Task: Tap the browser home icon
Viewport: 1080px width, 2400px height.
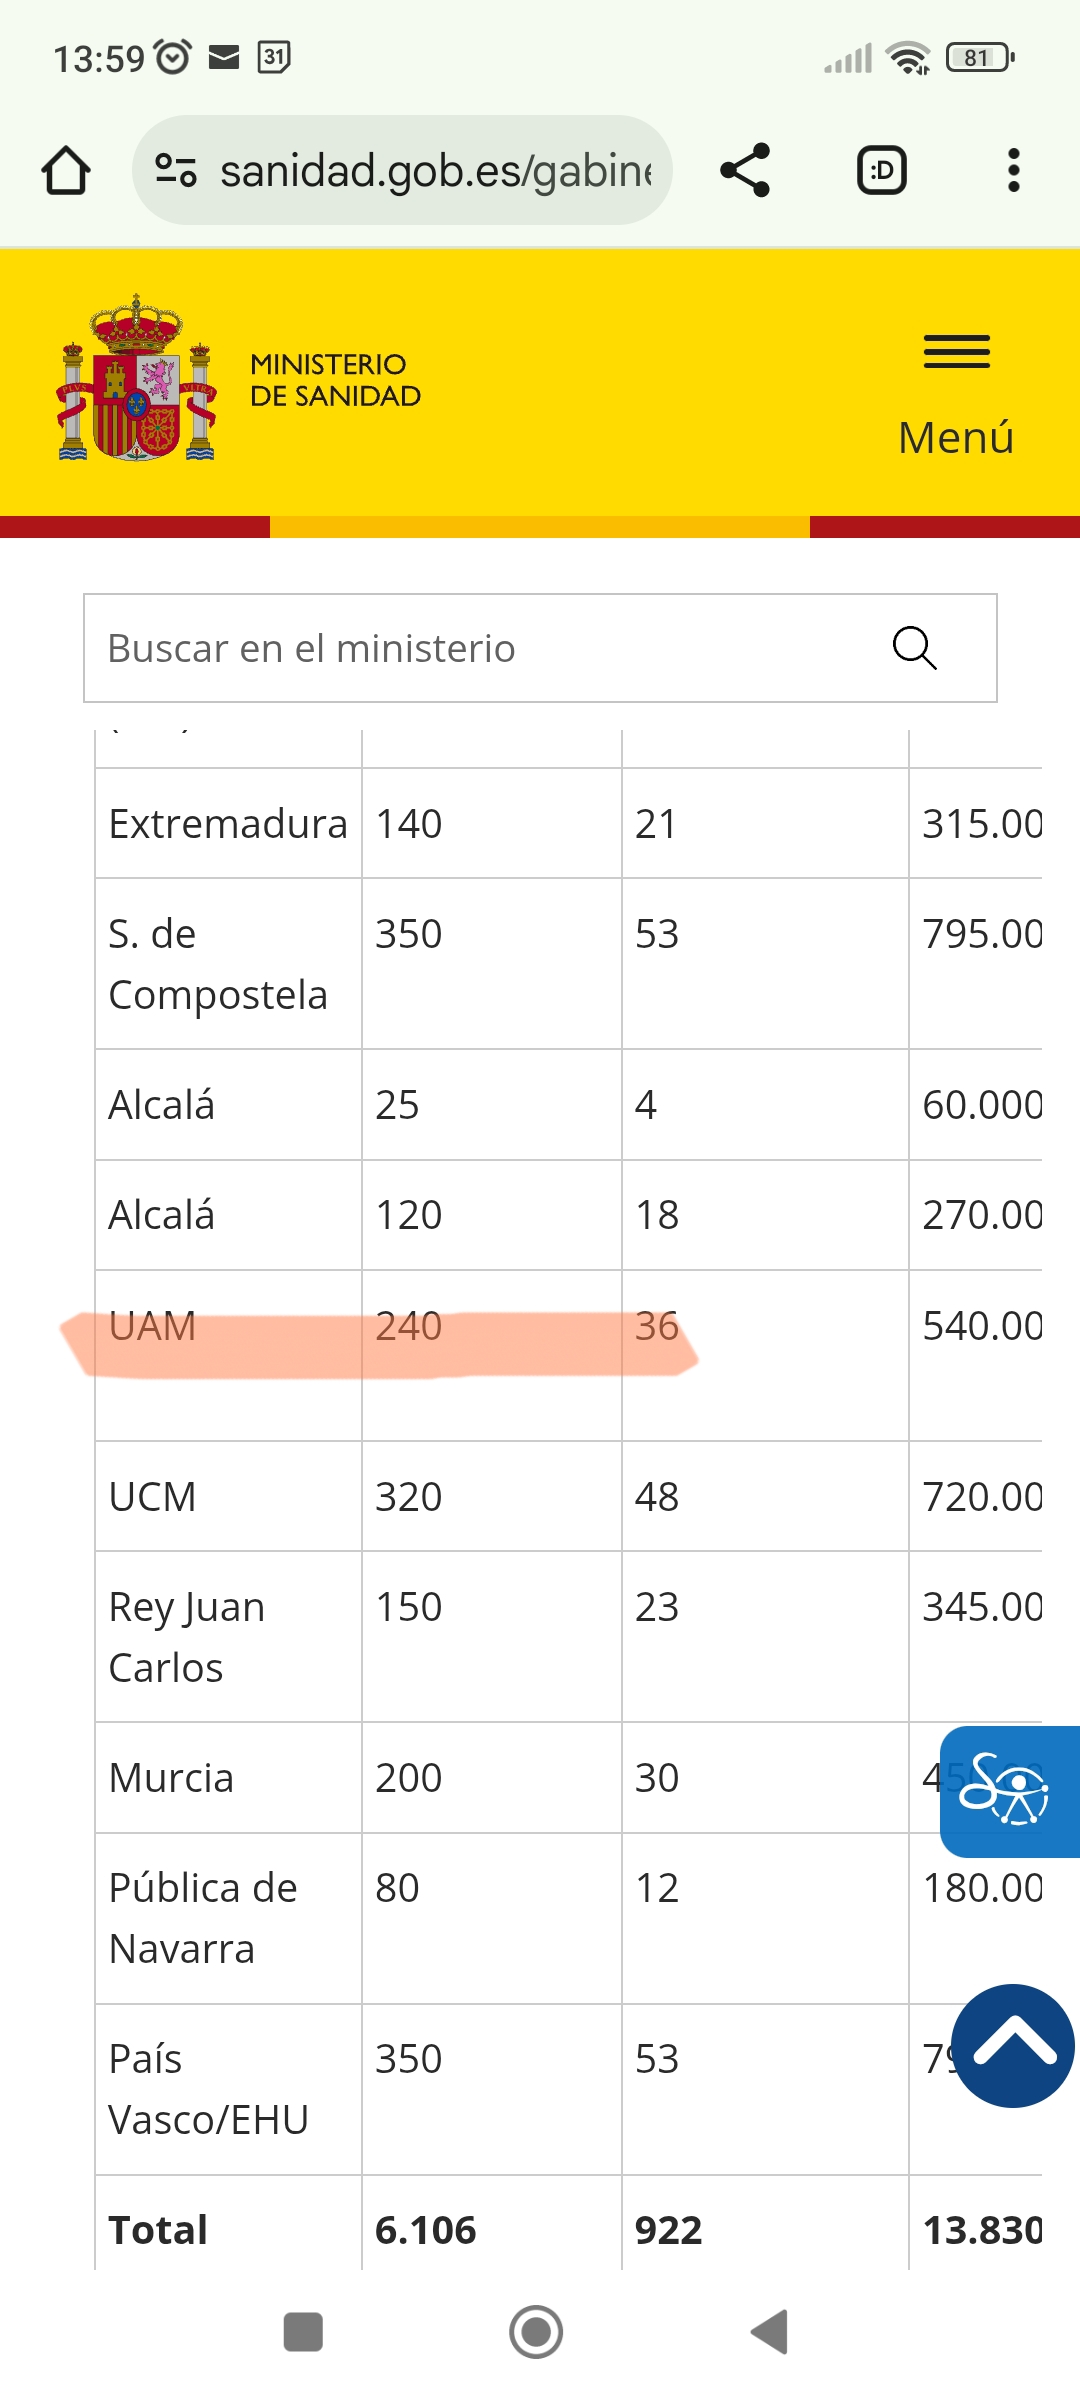Action: pyautogui.click(x=66, y=170)
